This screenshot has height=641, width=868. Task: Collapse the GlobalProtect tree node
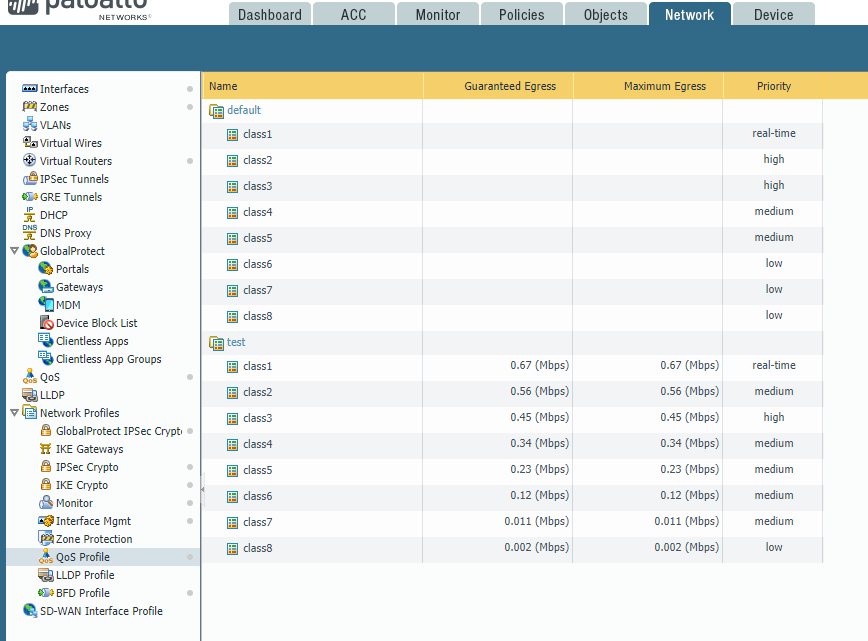tap(14, 251)
